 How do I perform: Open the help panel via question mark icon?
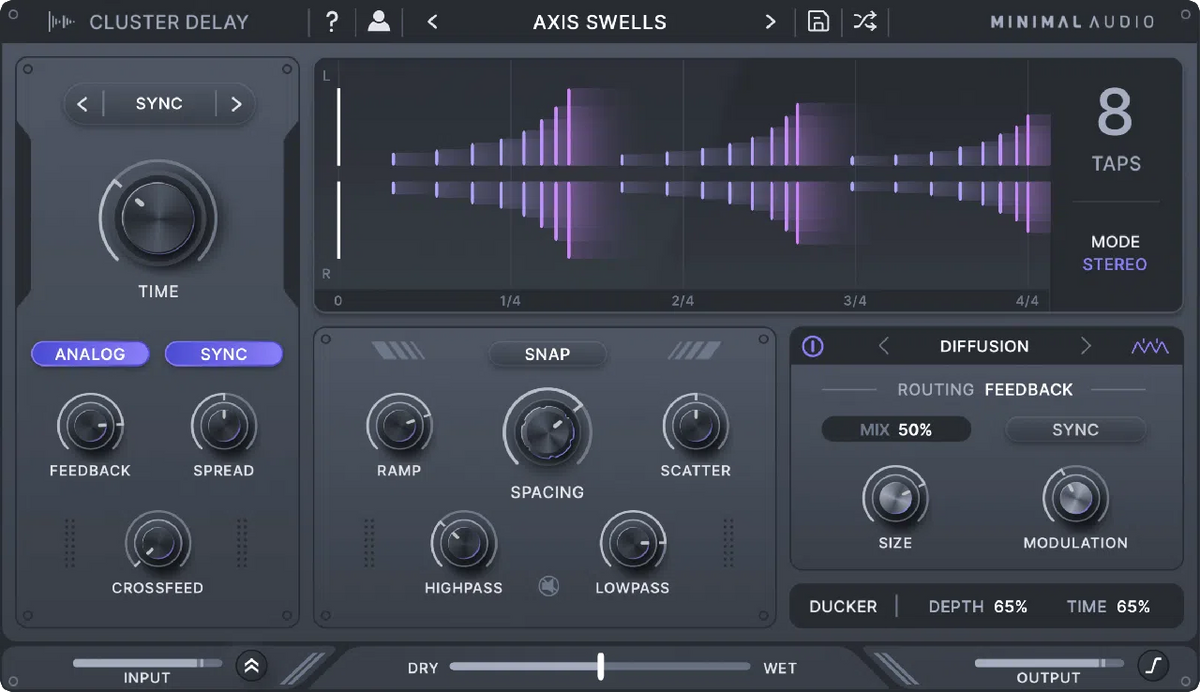(331, 21)
